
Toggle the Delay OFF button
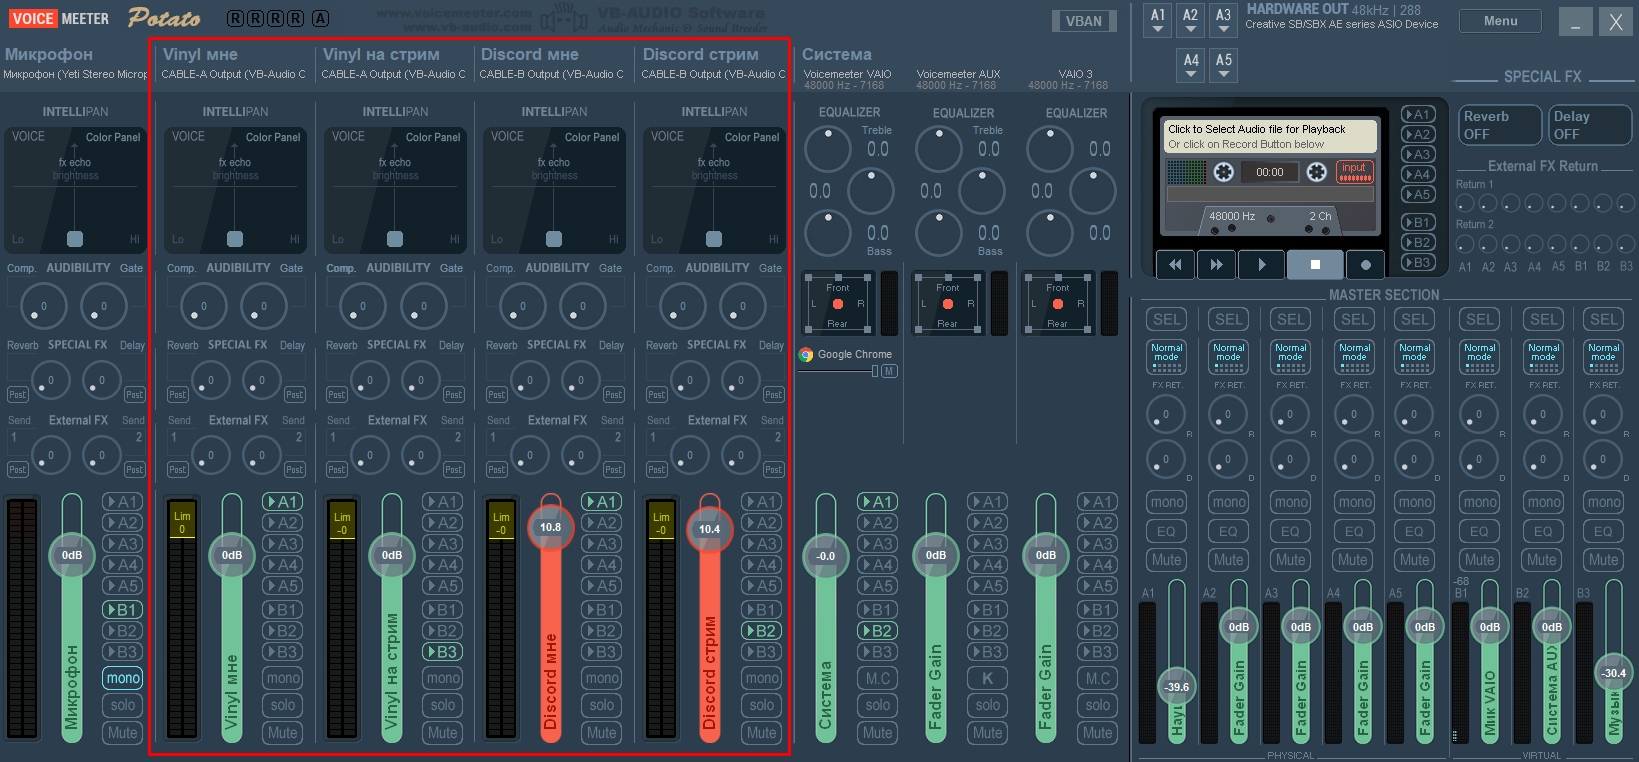pos(1589,125)
